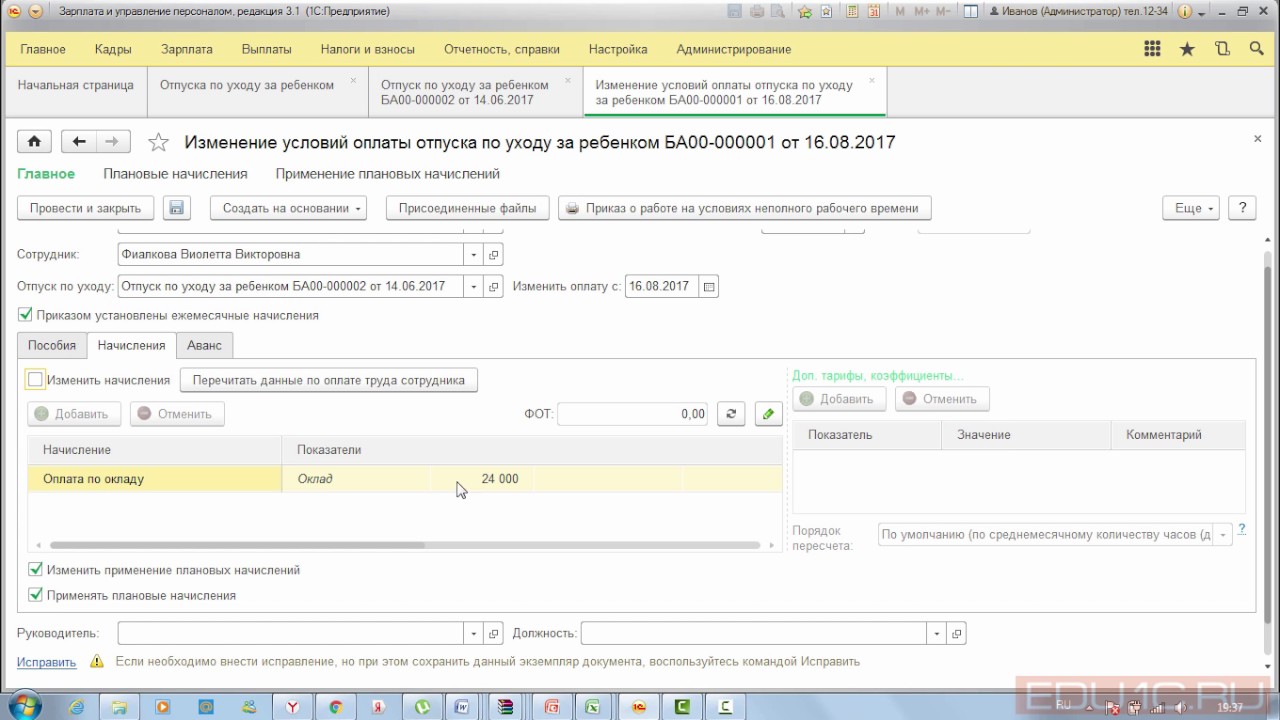Open calendar icon in title bar
The image size is (1280, 720).
(872, 12)
